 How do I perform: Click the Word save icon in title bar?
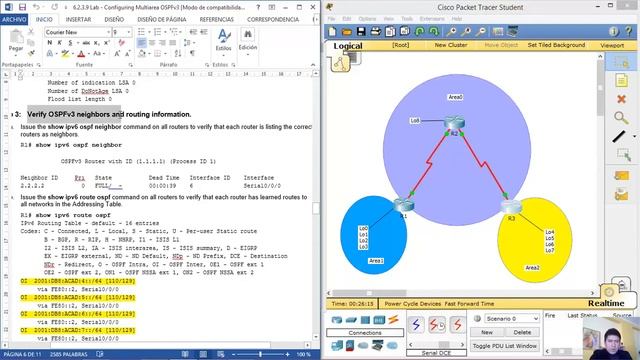tap(22, 7)
